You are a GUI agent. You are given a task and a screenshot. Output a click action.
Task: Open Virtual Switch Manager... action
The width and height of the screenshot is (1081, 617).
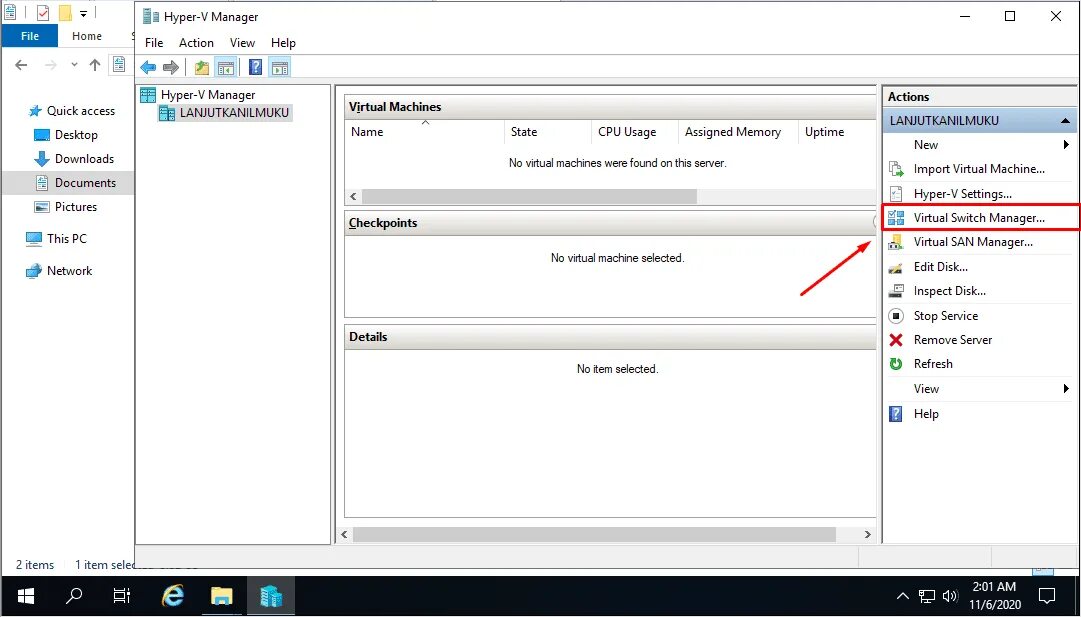(979, 218)
